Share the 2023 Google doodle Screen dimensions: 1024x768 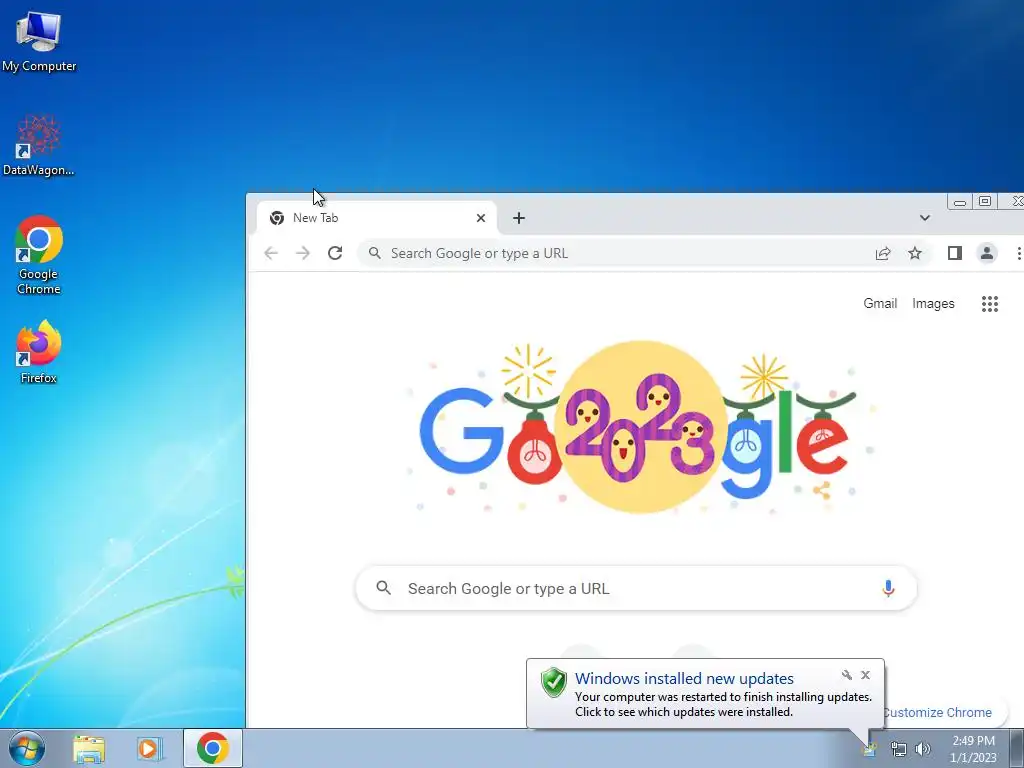tap(822, 490)
